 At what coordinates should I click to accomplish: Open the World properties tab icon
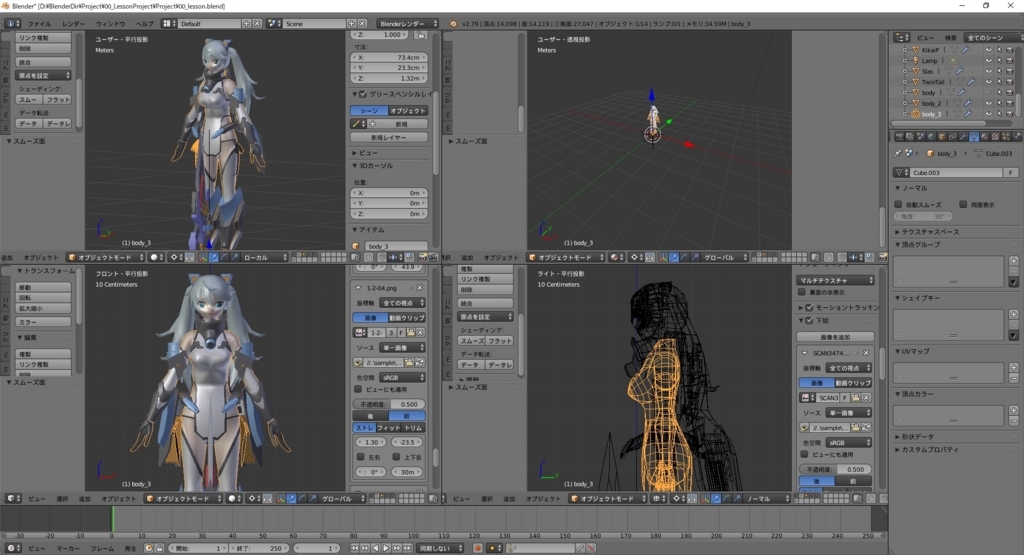[x=931, y=136]
